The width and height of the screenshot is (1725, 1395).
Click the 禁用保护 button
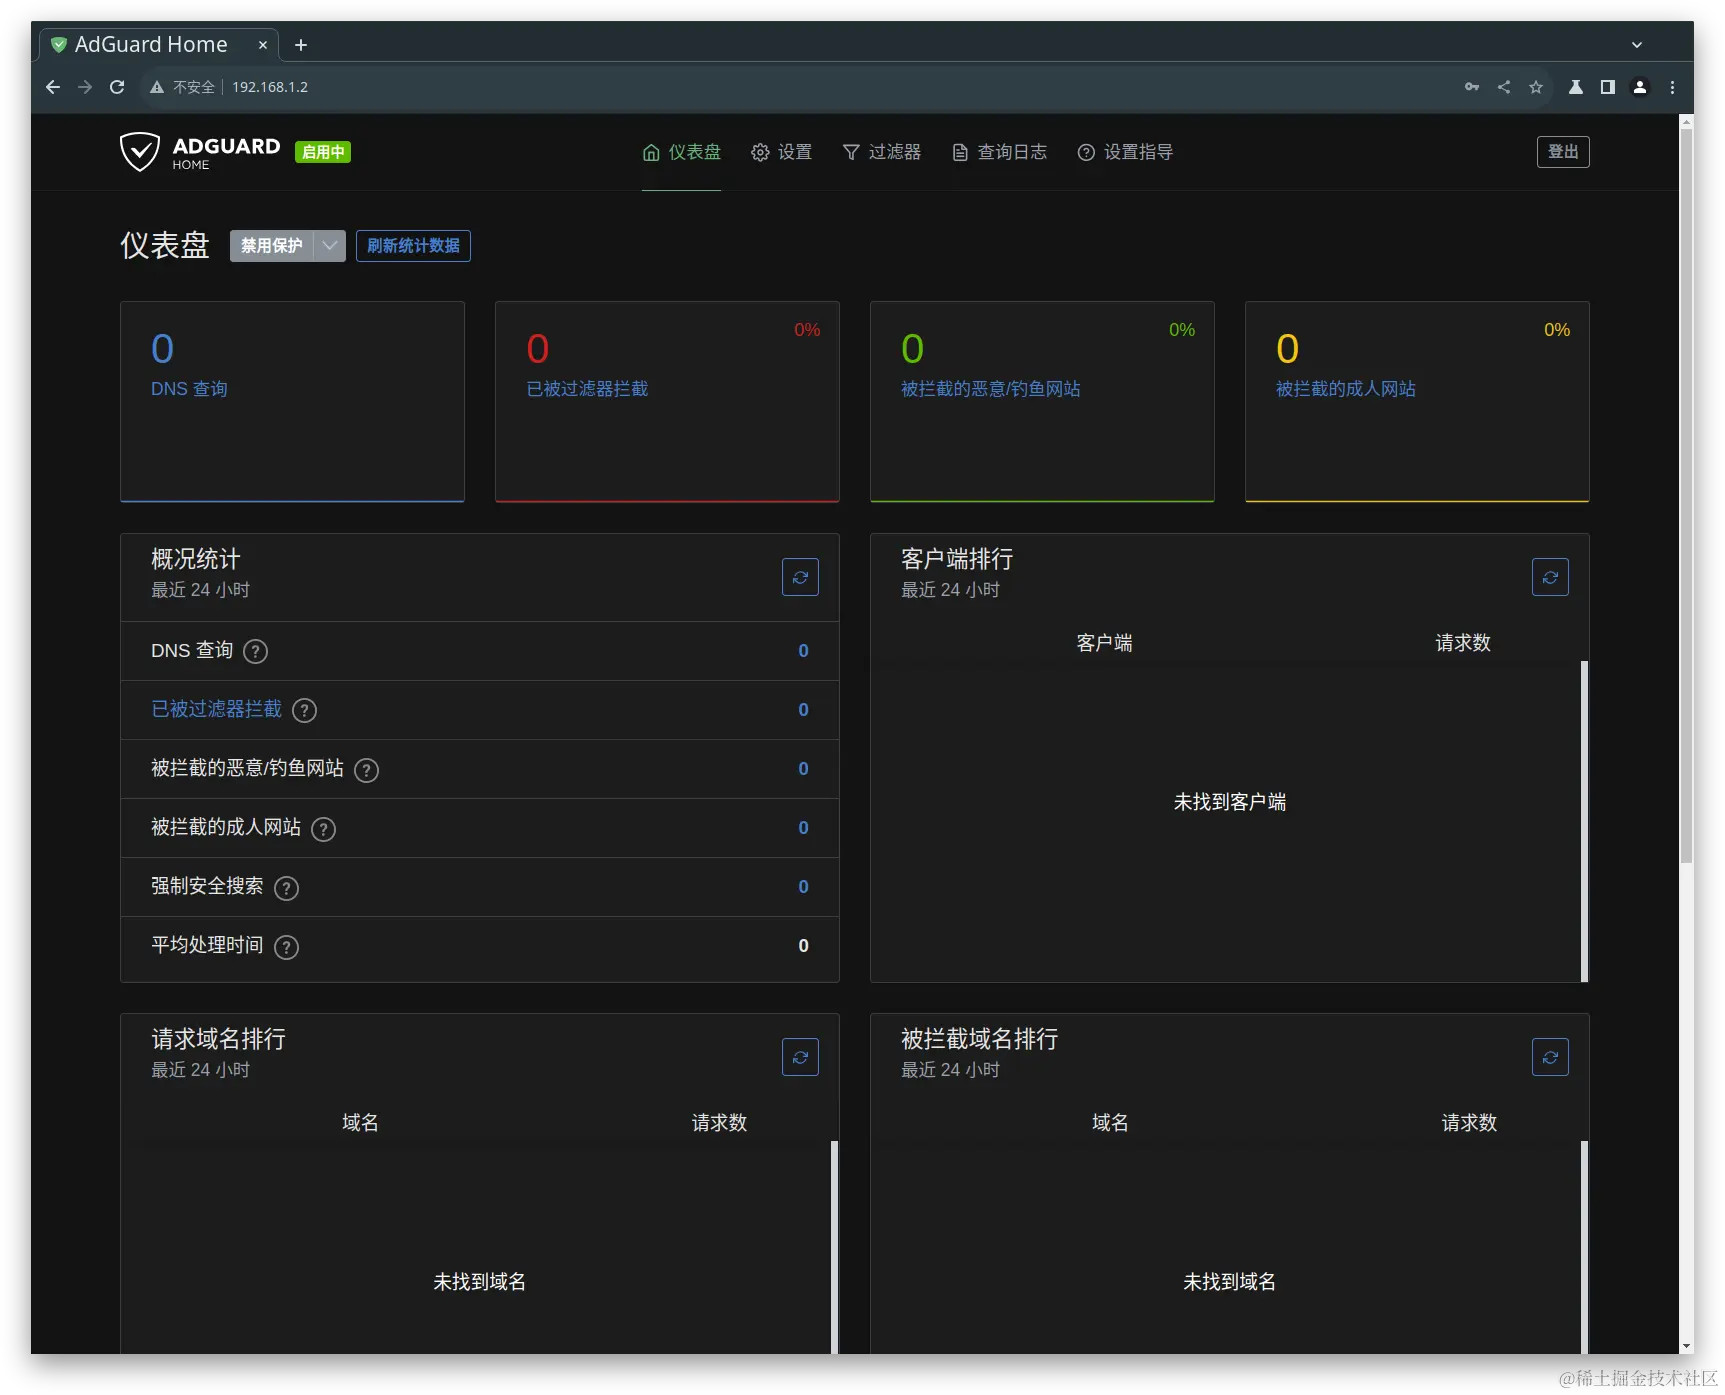(x=272, y=246)
